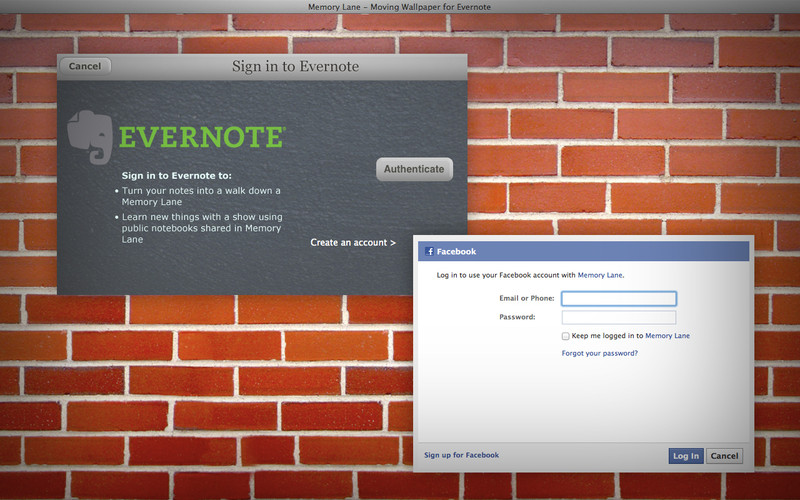Click the 'Facebook' header title text
Image resolution: width=800 pixels, height=500 pixels.
(456, 252)
